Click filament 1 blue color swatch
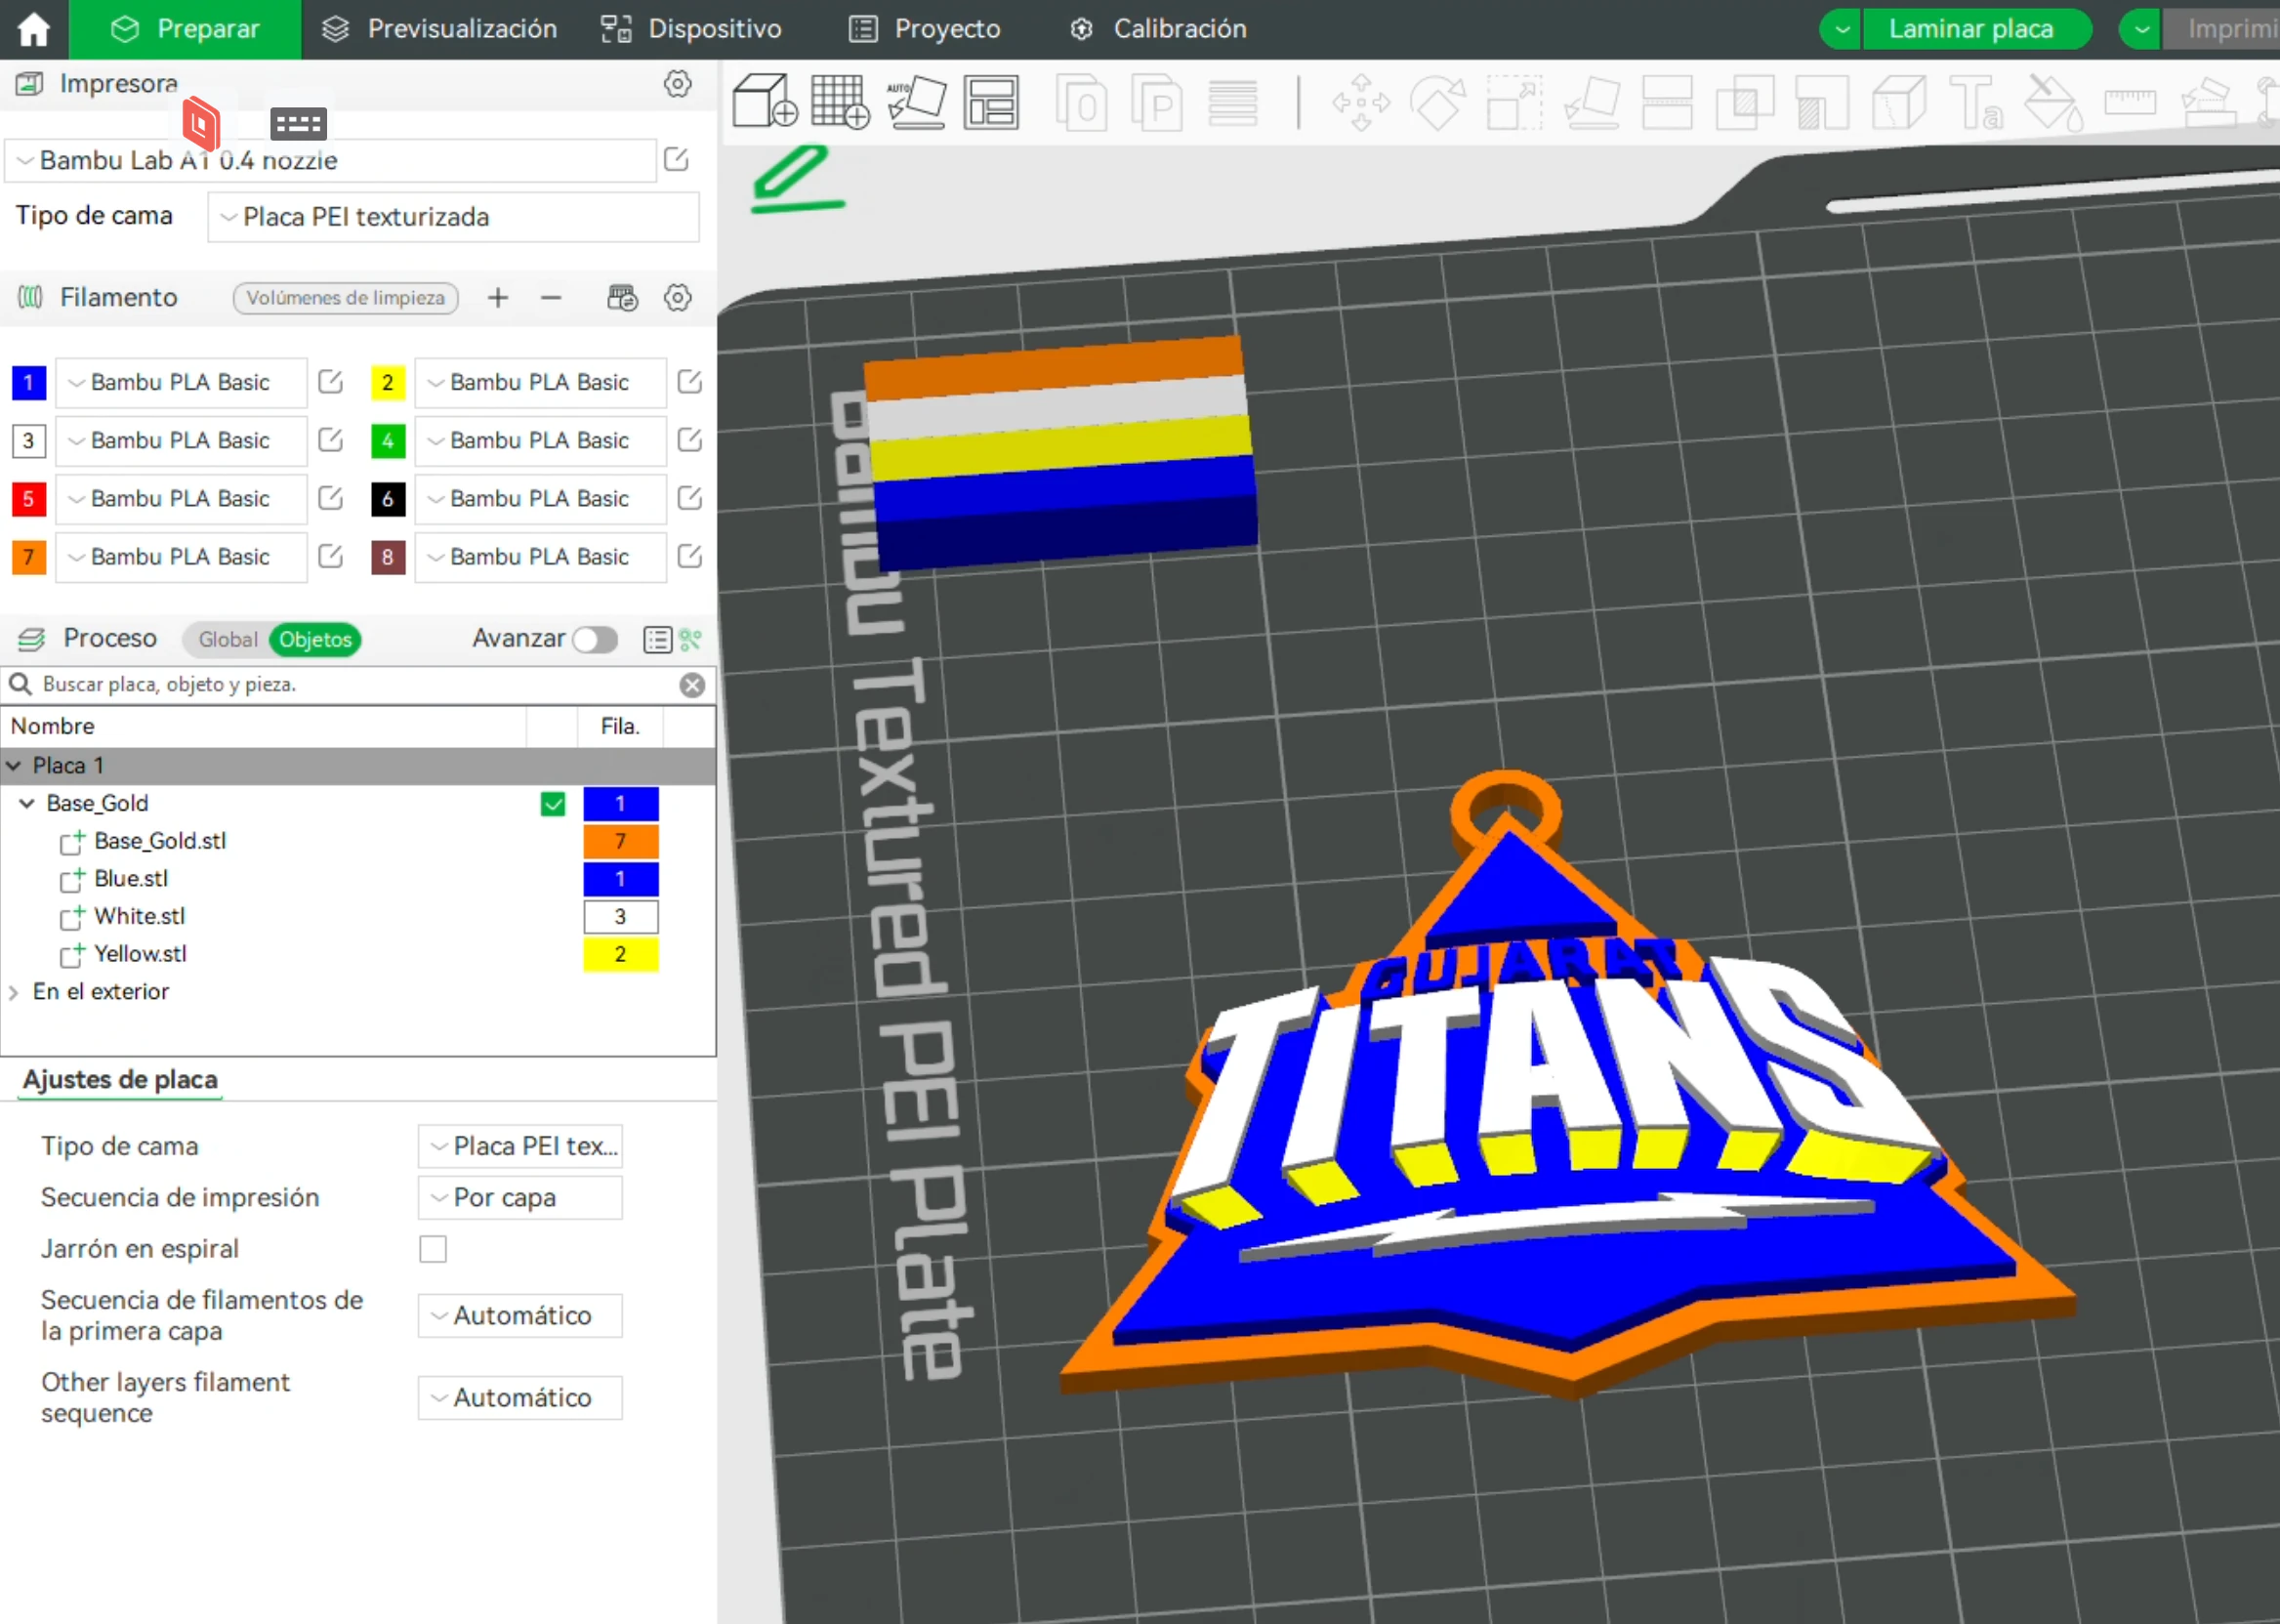 click(29, 382)
